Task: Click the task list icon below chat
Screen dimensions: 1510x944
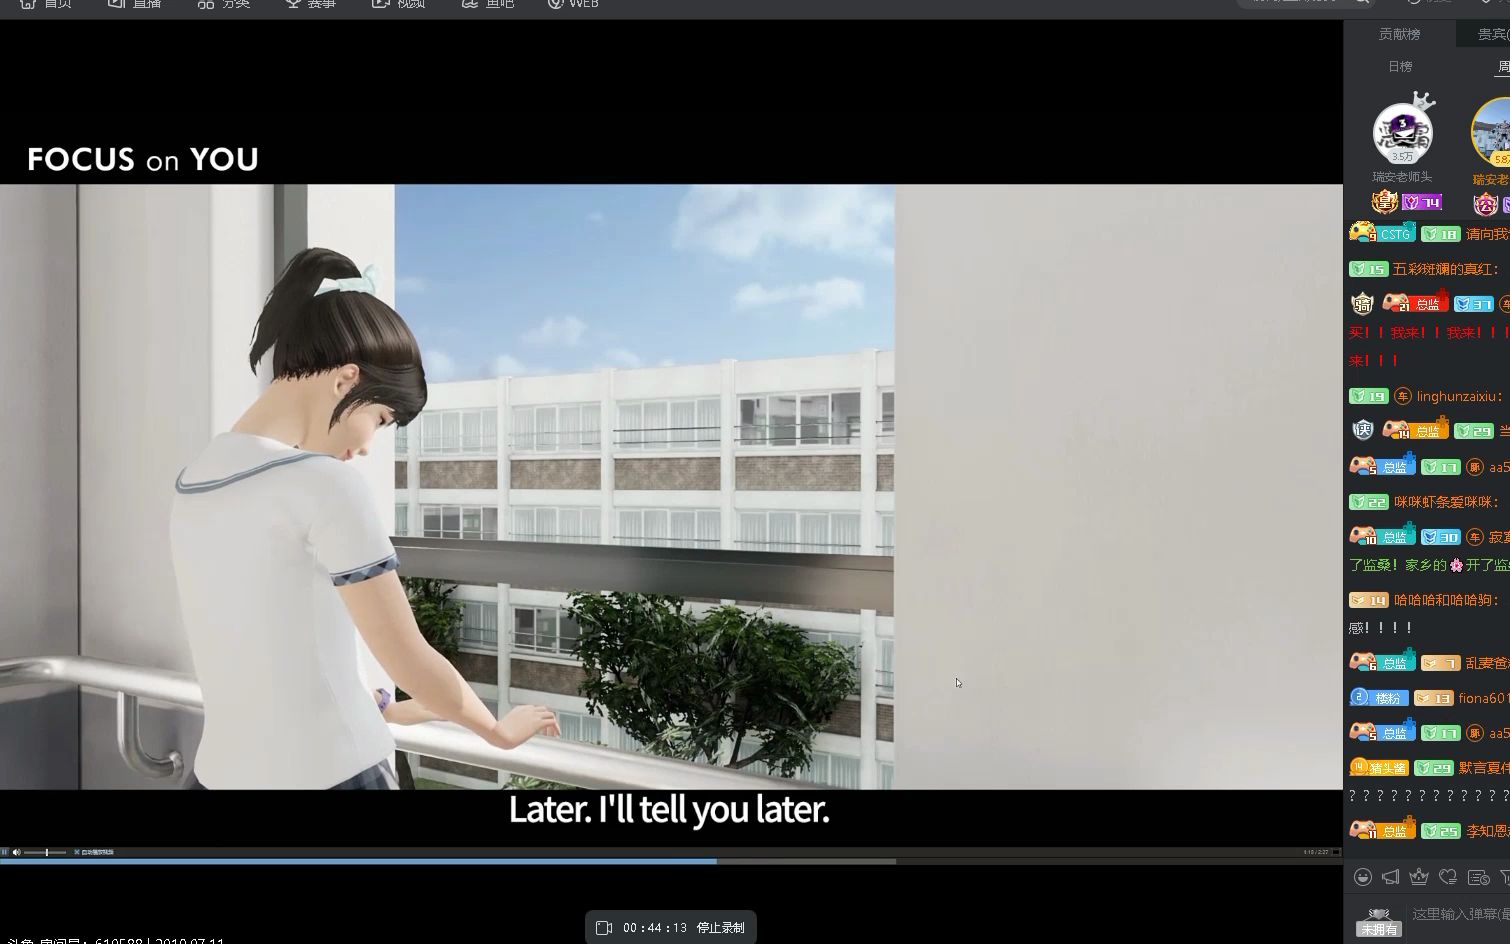Action: [1478, 877]
